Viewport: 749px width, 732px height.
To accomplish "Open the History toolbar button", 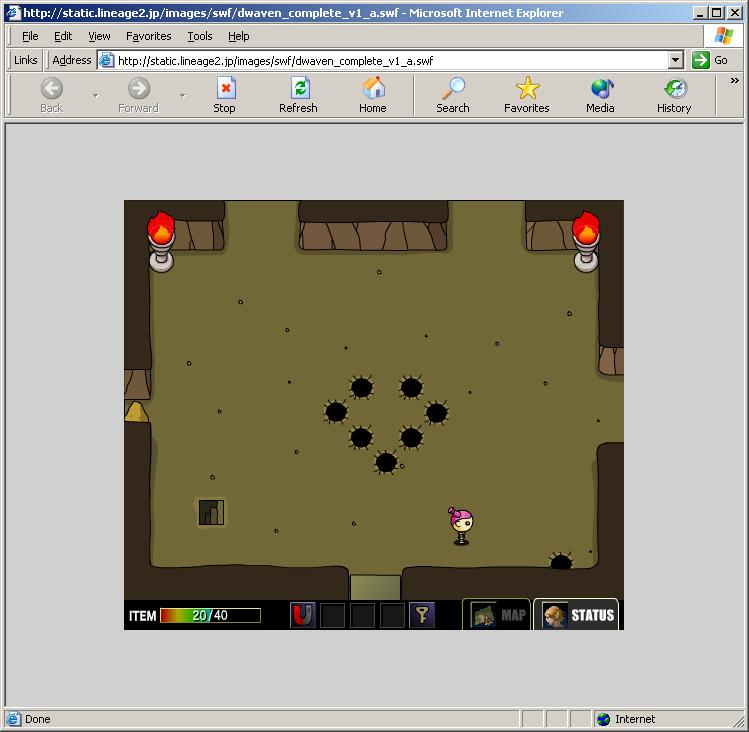I will (674, 96).
